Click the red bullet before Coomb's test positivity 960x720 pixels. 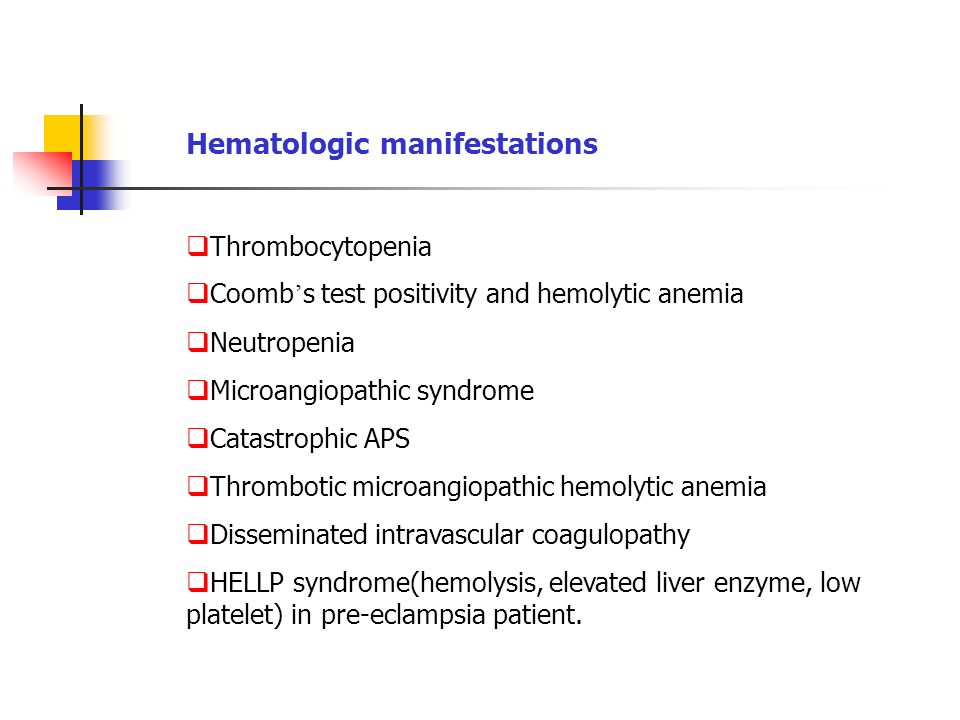point(197,293)
